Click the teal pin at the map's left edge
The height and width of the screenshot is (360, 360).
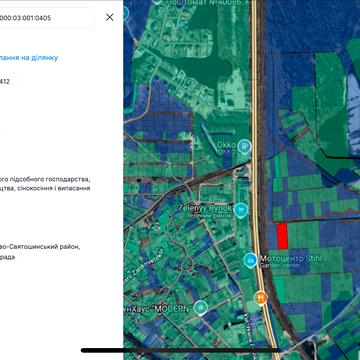pyautogui.click(x=126, y=14)
